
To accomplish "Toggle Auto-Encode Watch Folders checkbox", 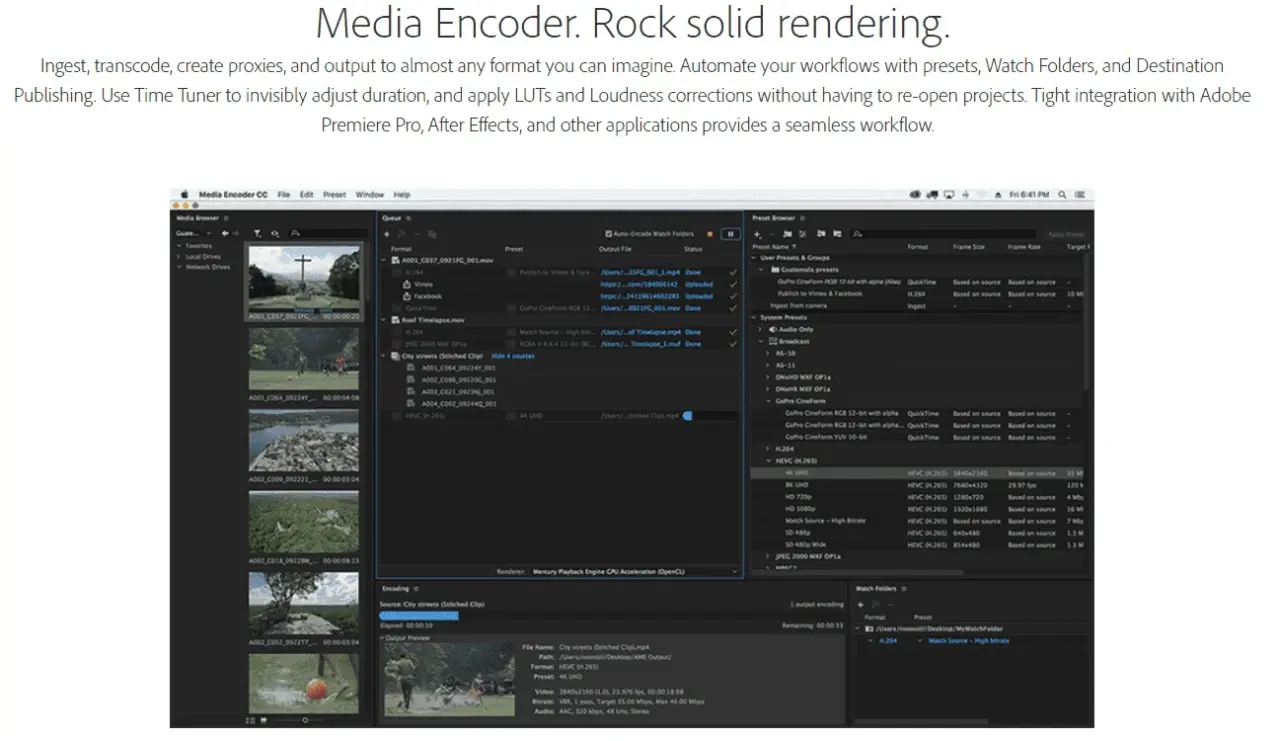I will [609, 233].
